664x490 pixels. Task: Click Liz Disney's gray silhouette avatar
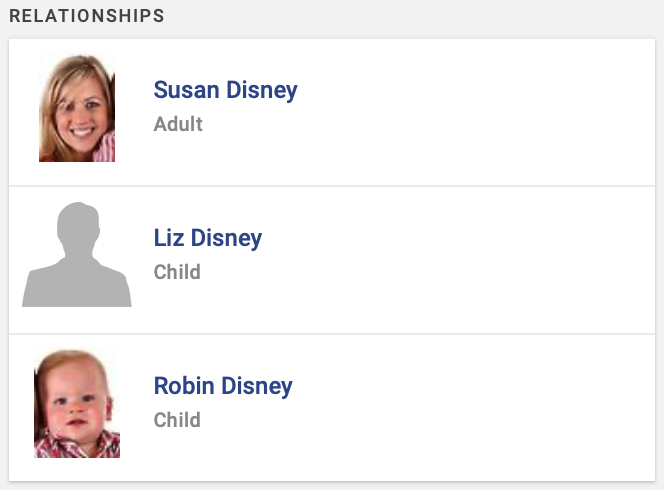(x=77, y=255)
